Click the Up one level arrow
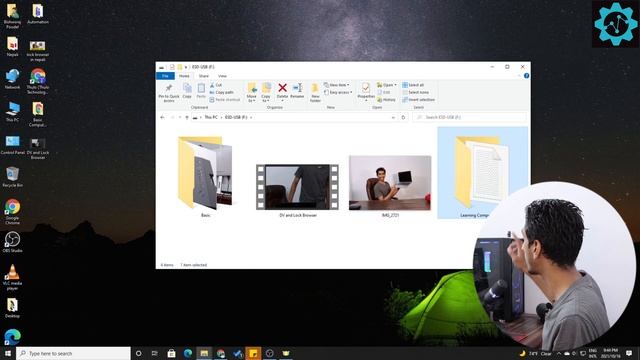Image resolution: width=640 pixels, height=360 pixels. (187, 117)
